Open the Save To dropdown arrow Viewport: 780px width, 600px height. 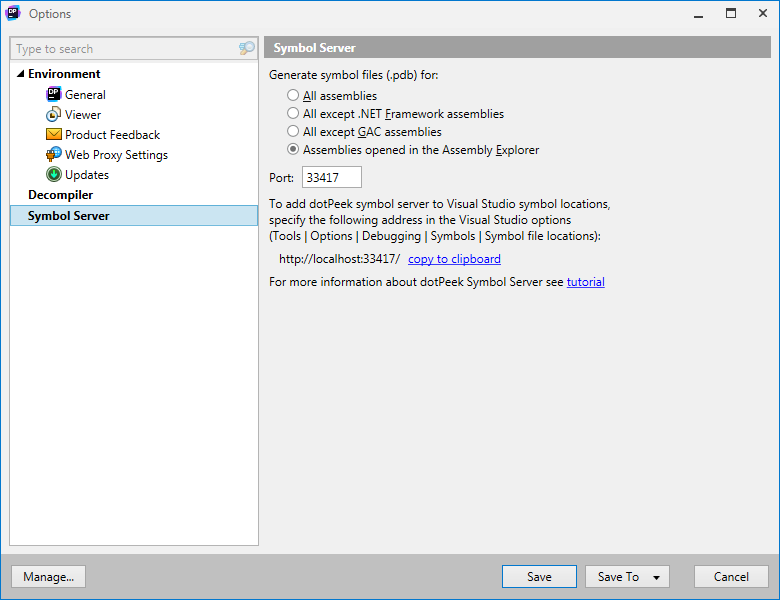[657, 577]
